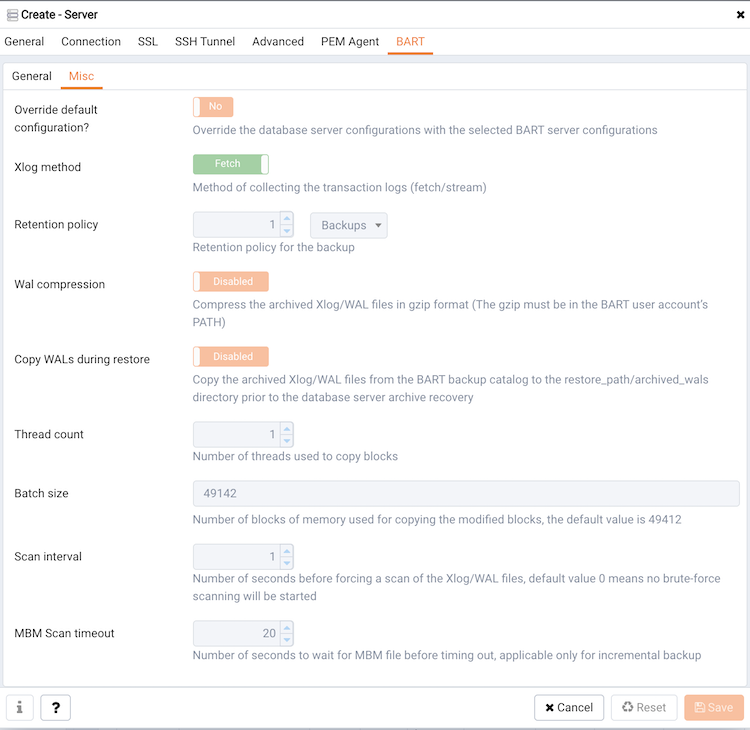Click the Save button

coord(714,707)
